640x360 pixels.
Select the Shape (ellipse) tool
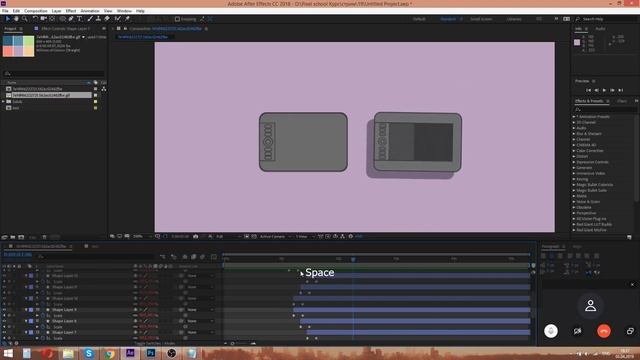(x=62, y=19)
